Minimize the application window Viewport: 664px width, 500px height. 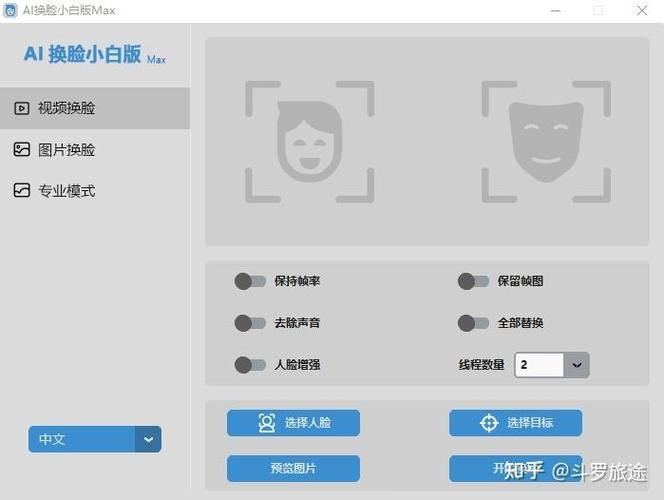(555, 10)
